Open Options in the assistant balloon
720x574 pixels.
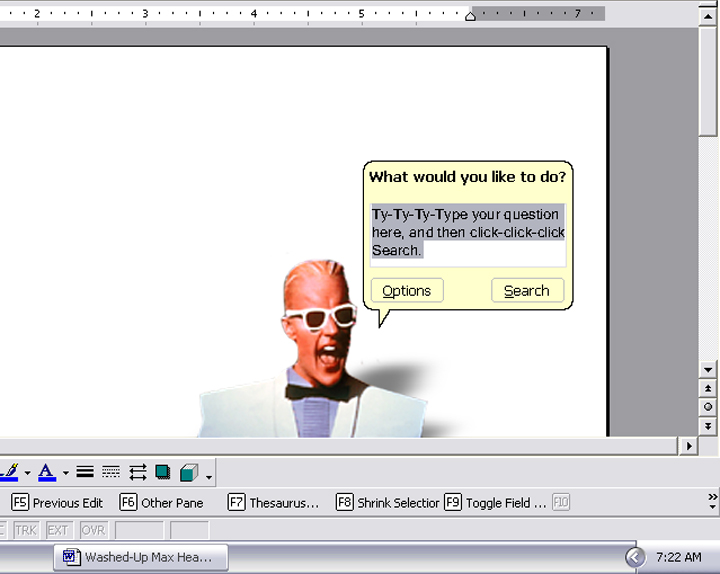pos(407,291)
